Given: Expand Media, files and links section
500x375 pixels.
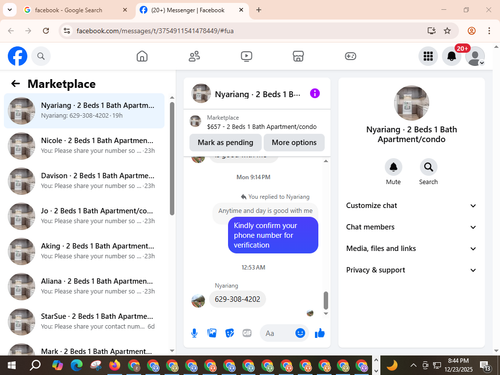Looking at the screenshot, I should point(411,248).
